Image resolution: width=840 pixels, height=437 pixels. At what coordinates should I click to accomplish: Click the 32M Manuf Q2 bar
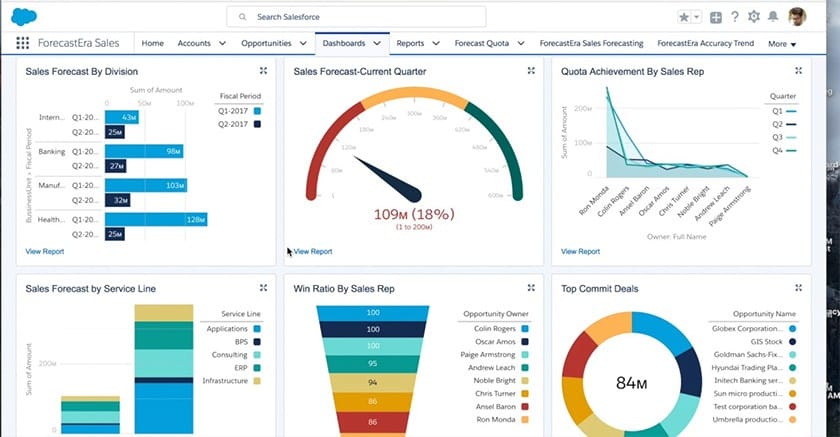117,200
